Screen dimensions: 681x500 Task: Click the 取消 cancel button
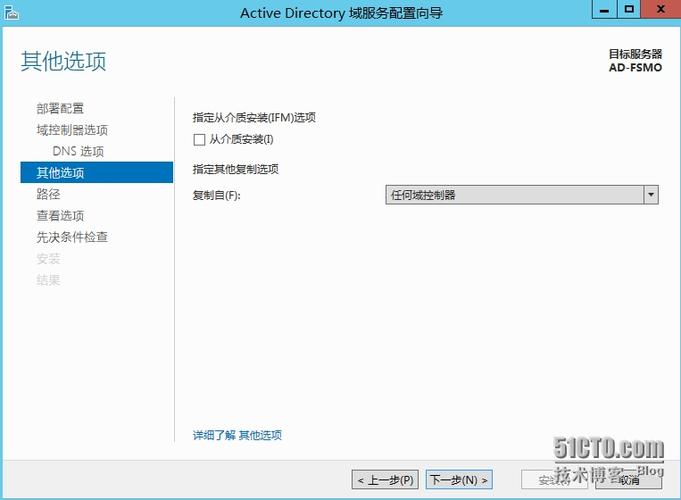point(628,480)
